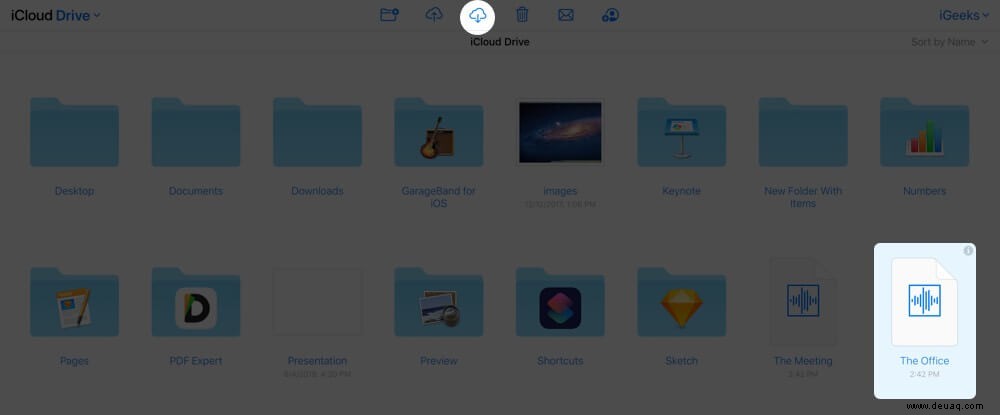Image resolution: width=1000 pixels, height=415 pixels.
Task: Open the iGeeks account menu
Action: point(964,15)
